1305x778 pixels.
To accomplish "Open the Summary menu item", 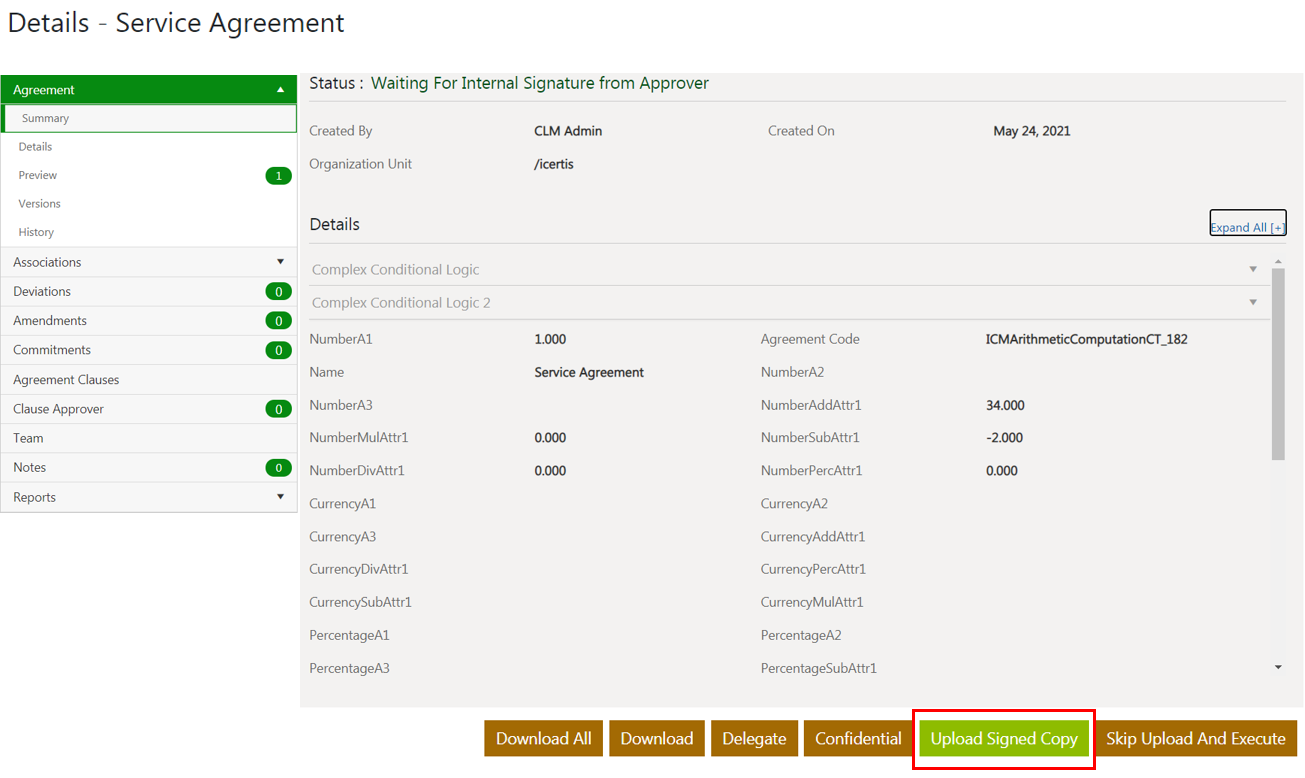I will 46,118.
